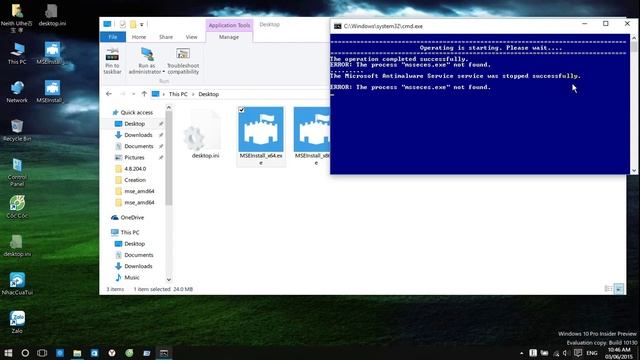Switch to details view in the status bar
The image size is (640, 360).
[x=608, y=289]
